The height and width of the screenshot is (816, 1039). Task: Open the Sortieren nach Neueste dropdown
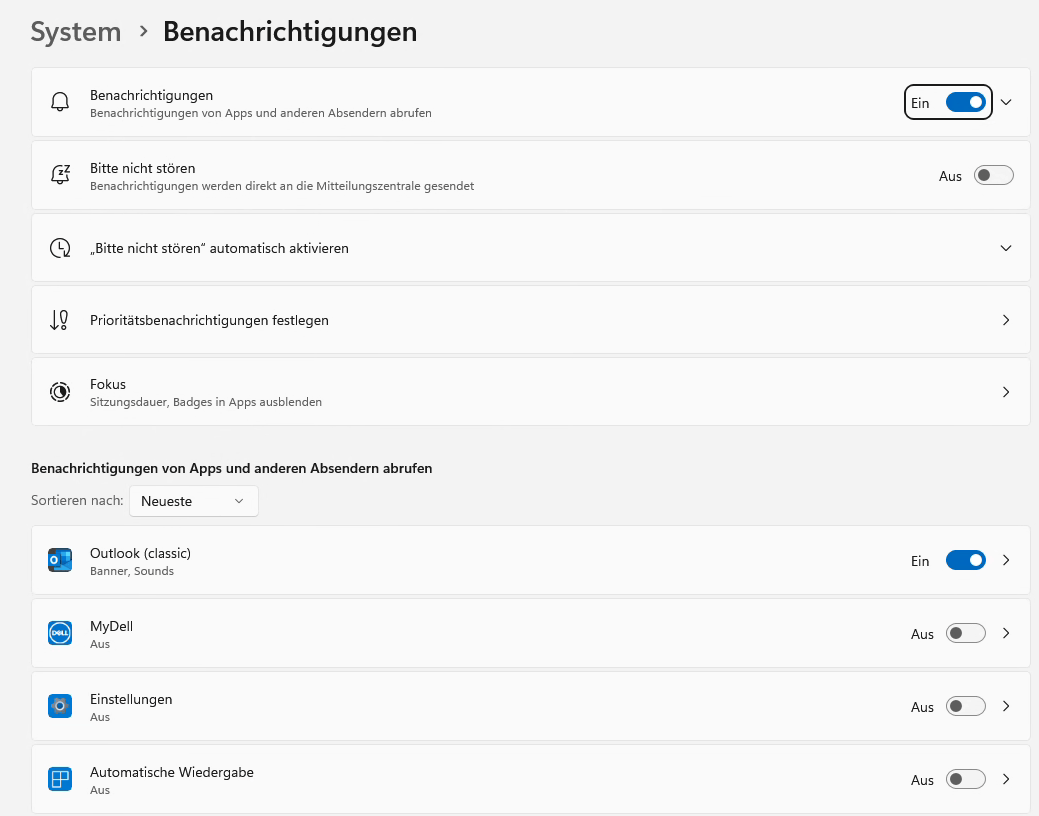pyautogui.click(x=193, y=501)
